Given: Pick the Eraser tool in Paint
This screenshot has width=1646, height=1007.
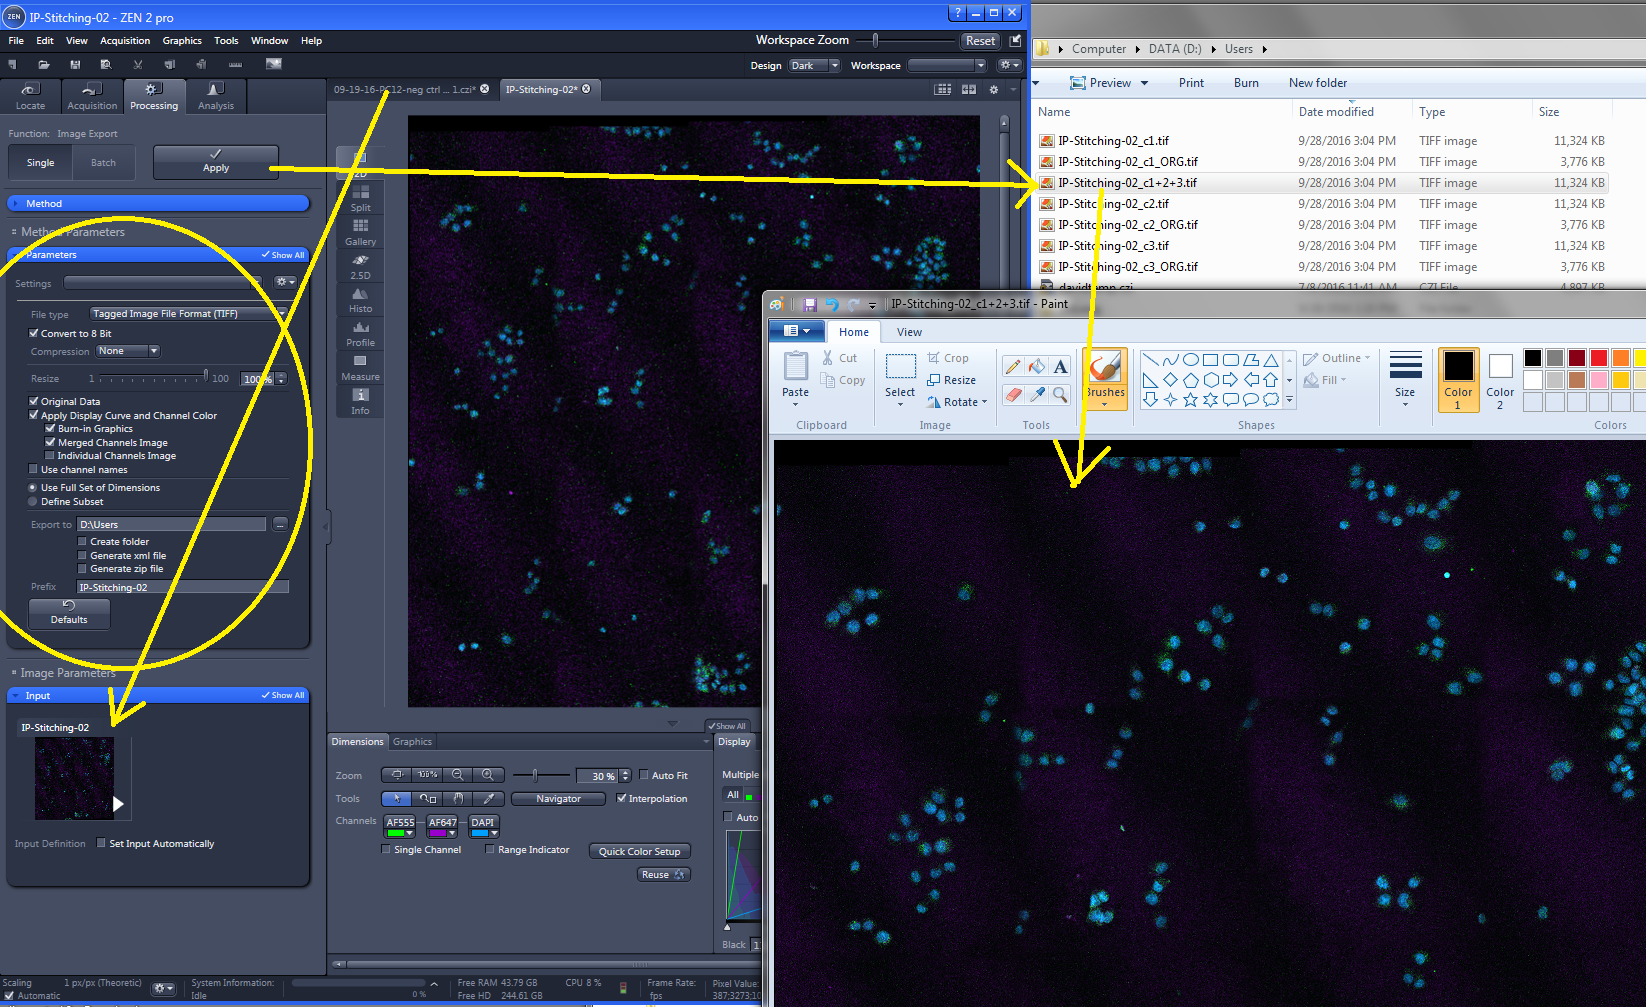Looking at the screenshot, I should [x=1013, y=394].
